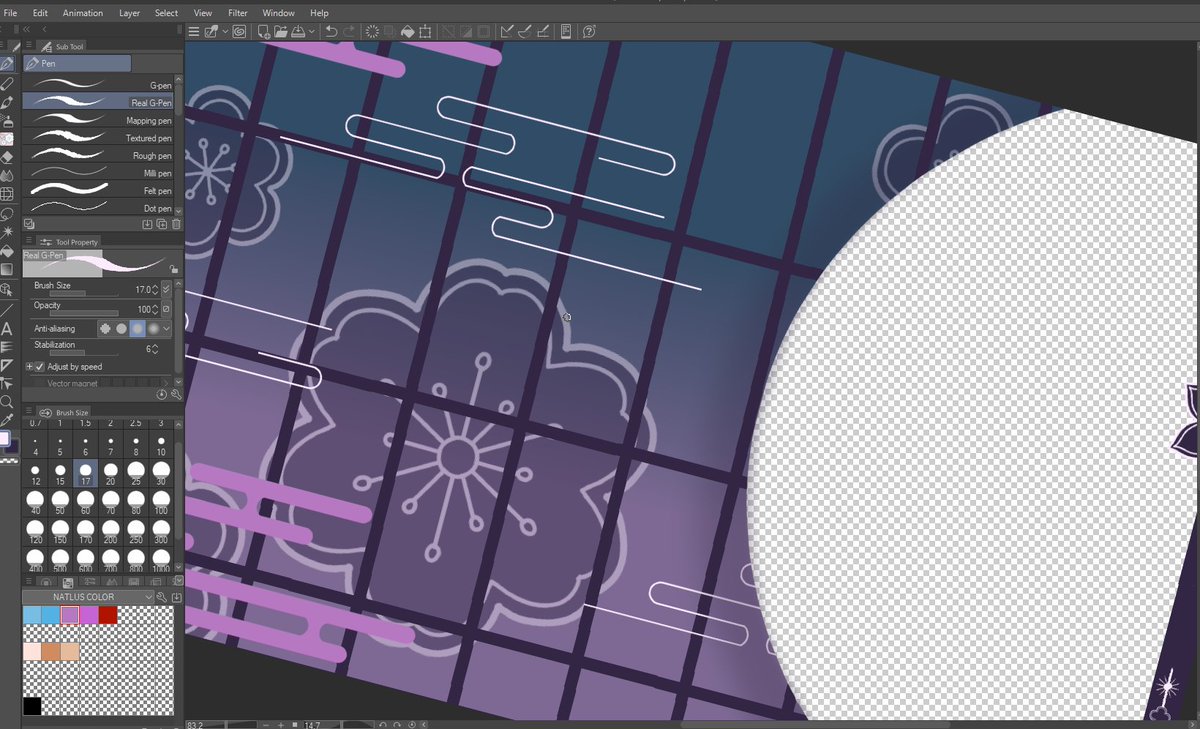Select the Gradient tool in left toolbar
The height and width of the screenshot is (729, 1200).
tap(9, 269)
